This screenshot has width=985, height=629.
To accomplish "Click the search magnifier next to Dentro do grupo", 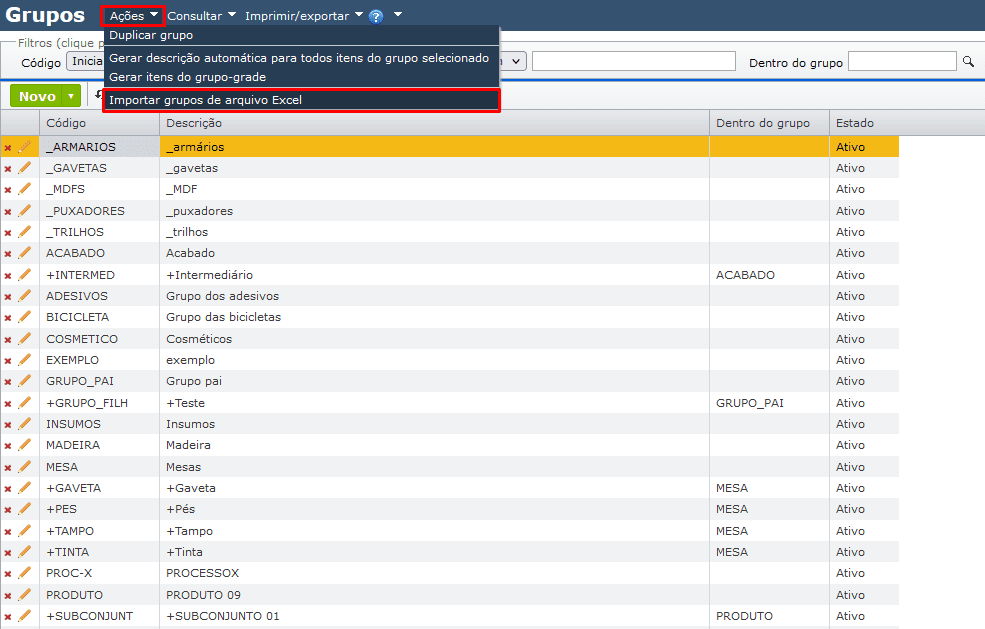I will tap(968, 62).
